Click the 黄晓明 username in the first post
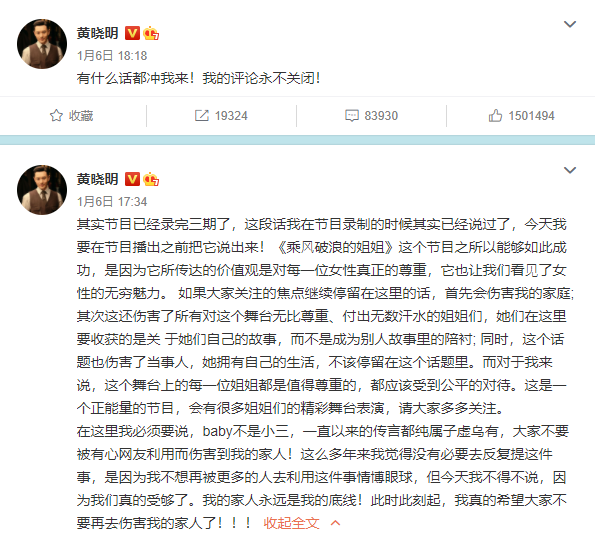The image size is (595, 534). (x=98, y=33)
